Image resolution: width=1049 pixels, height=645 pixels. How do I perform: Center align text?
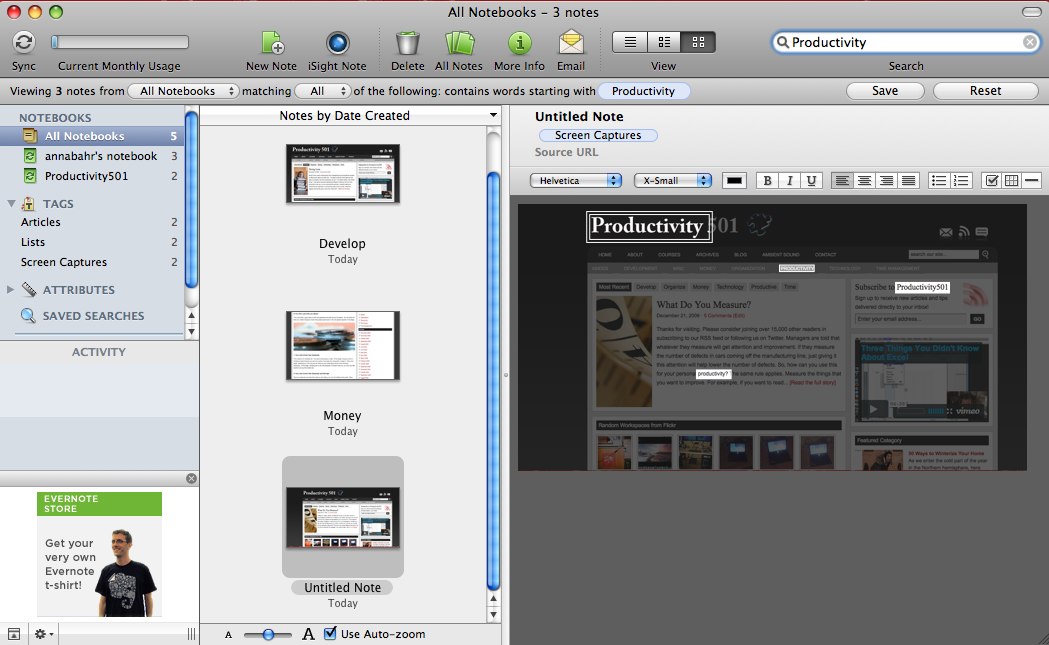pos(864,181)
